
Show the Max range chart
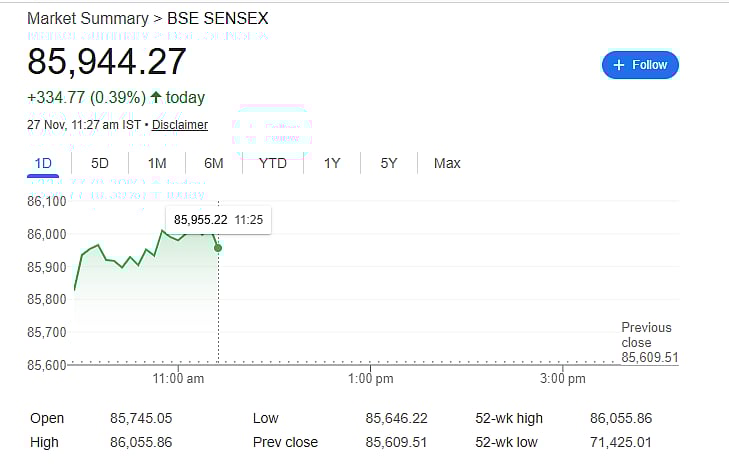(x=447, y=163)
